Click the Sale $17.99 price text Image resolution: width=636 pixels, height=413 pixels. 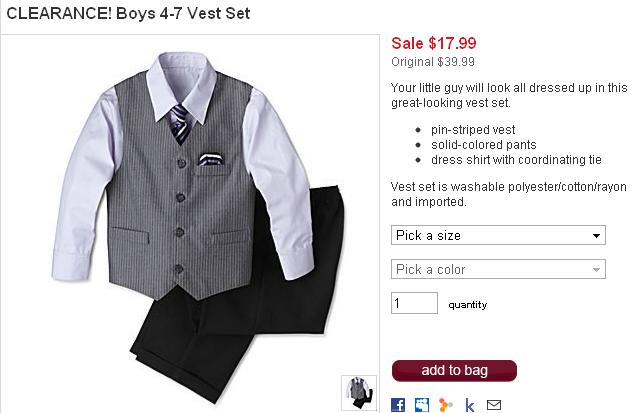pos(434,43)
